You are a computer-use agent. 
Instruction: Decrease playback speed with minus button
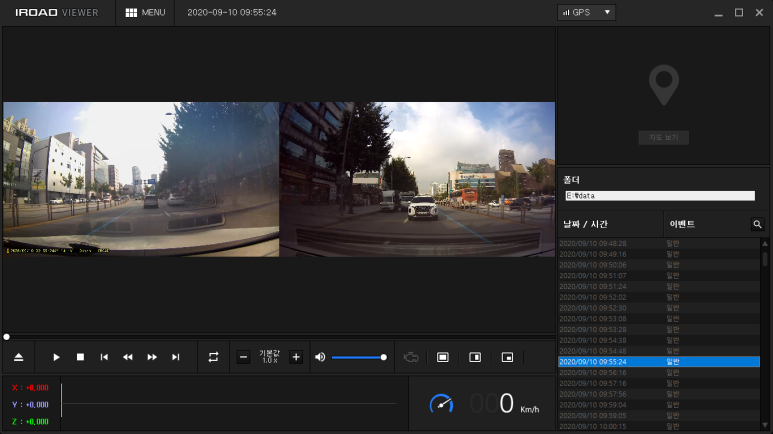(244, 357)
